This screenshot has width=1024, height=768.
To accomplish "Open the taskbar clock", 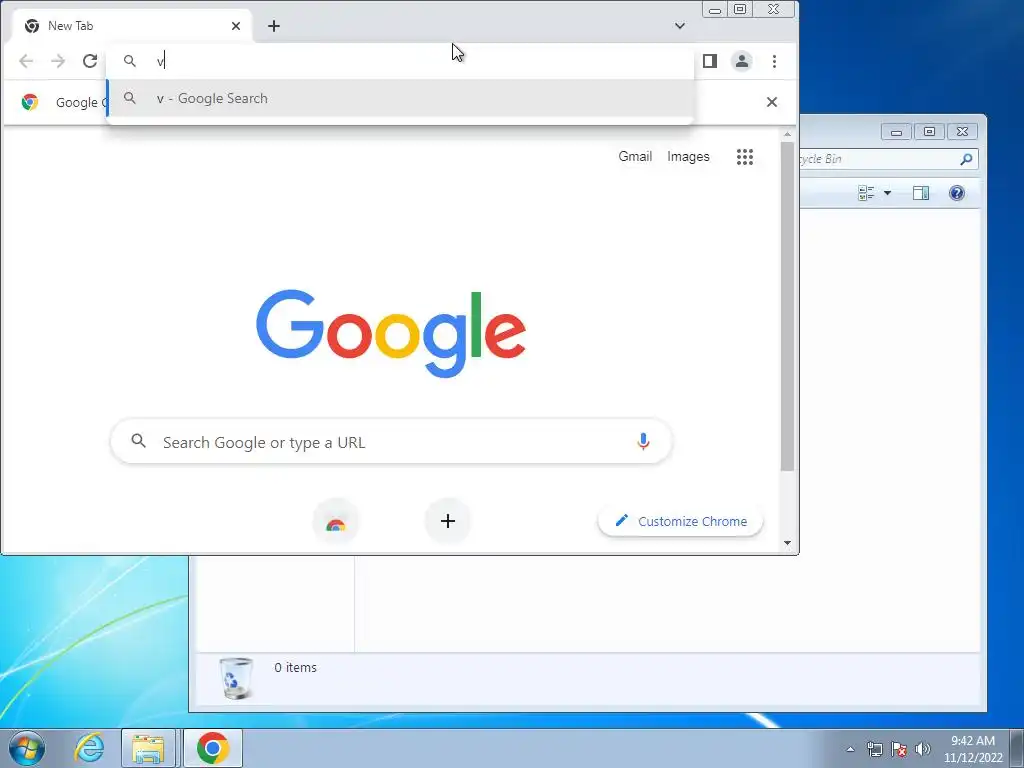I will [x=973, y=749].
